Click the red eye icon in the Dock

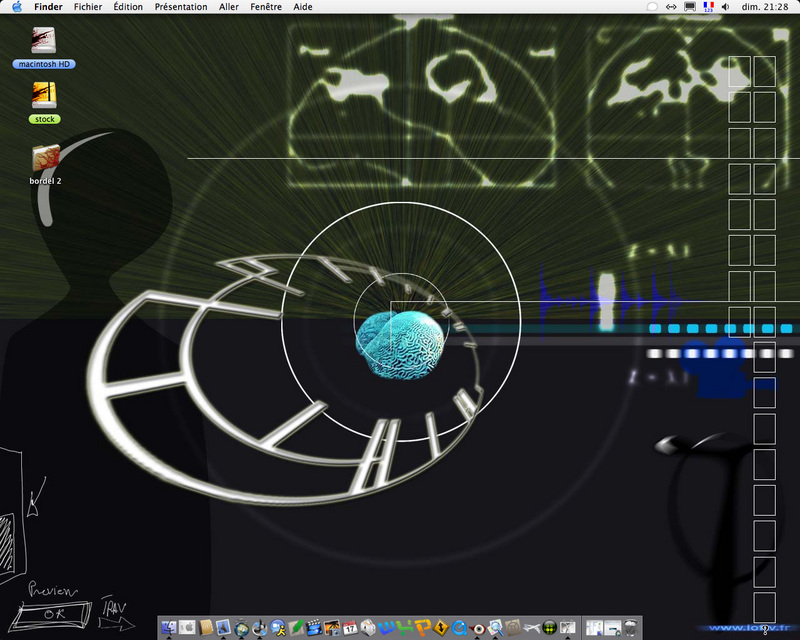pos(478,627)
